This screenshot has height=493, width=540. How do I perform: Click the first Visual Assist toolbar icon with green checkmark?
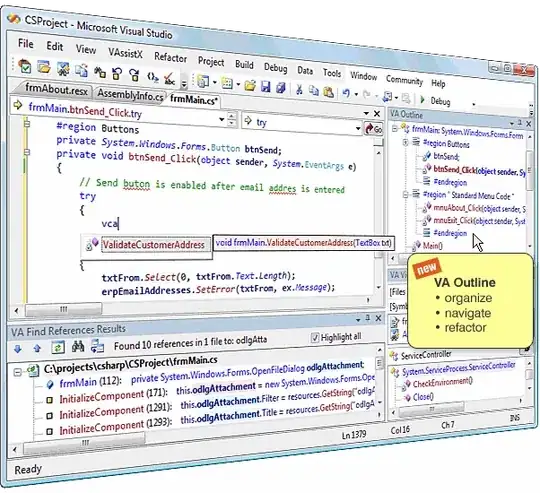tap(25, 66)
